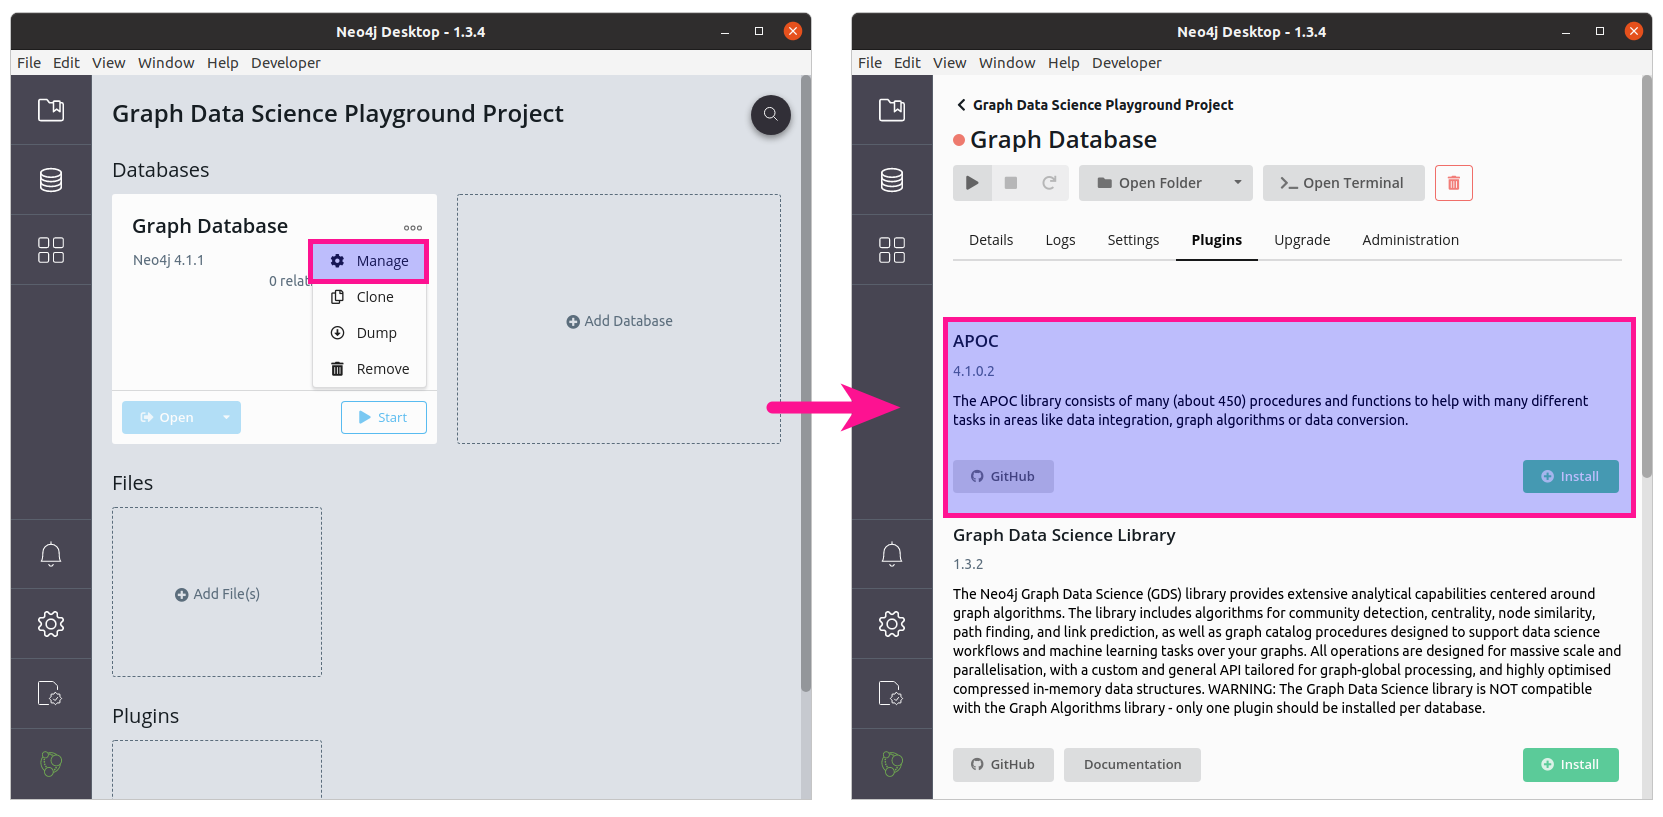Switch to the Logs tab

coord(1060,240)
